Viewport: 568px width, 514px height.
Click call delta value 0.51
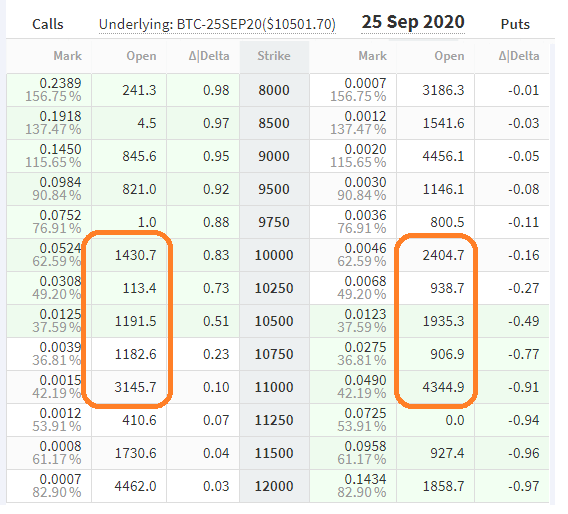[x=216, y=321]
